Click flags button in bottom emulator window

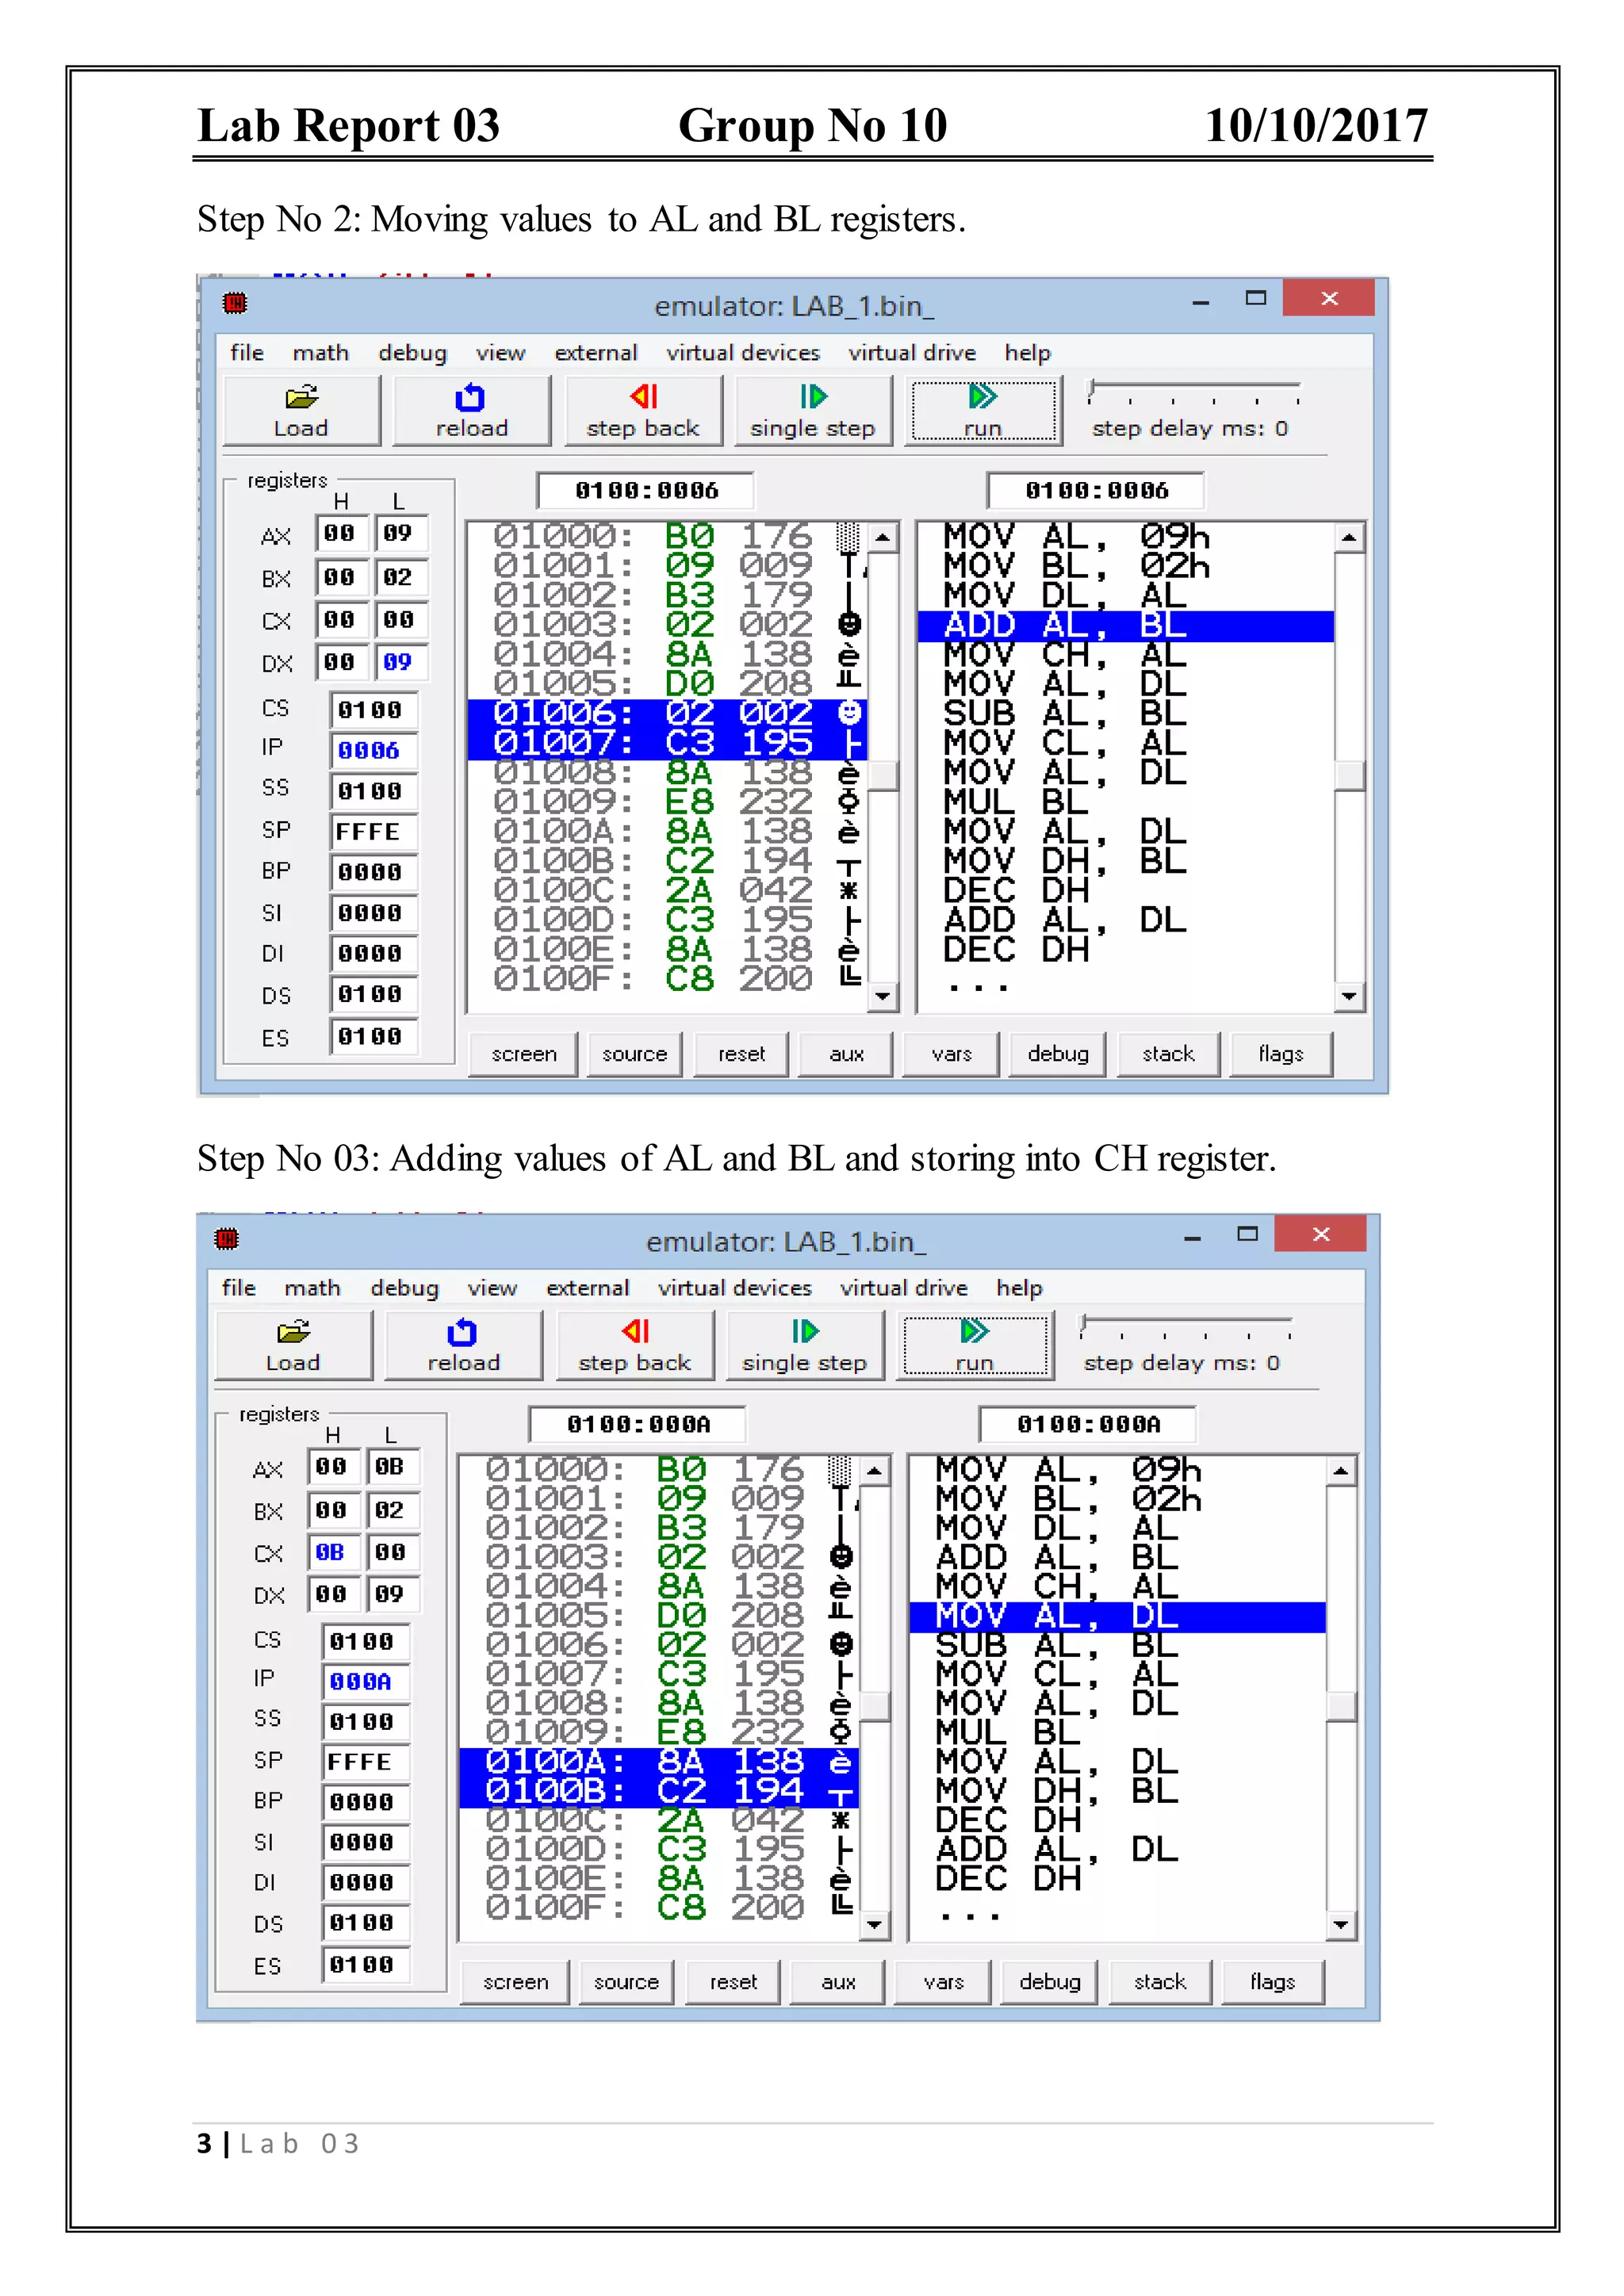(1273, 1982)
